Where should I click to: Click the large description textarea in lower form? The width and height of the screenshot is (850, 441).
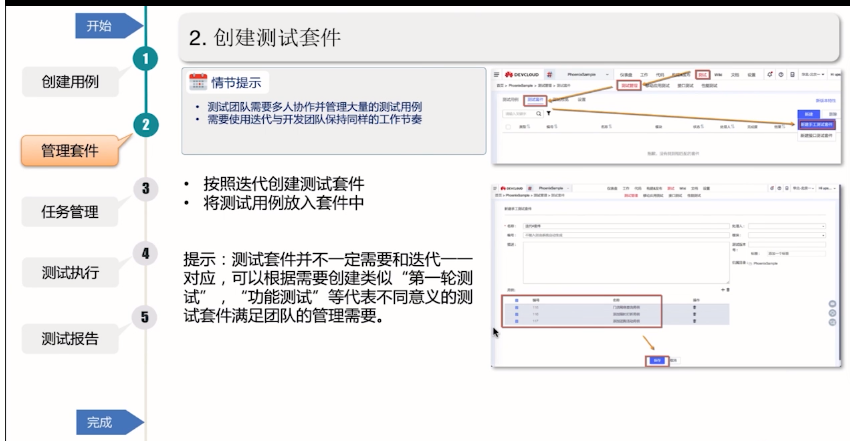626,263
